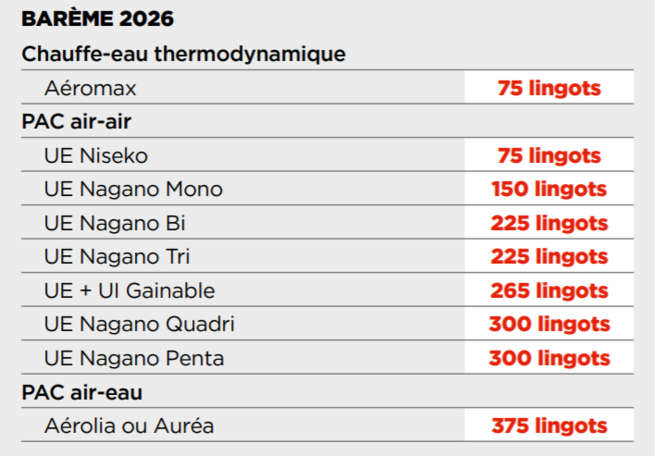Select 225 lingots in the Nagano Tri row

click(x=549, y=257)
